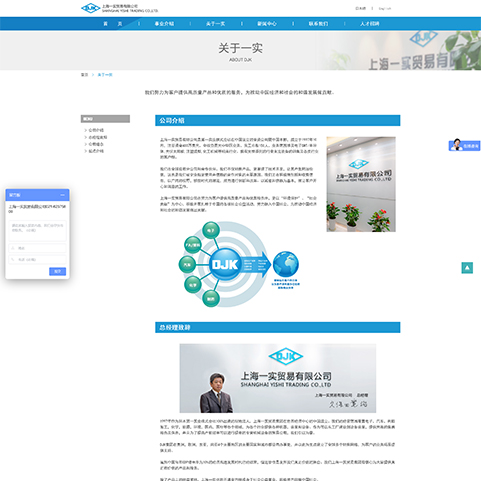Select the third link in sidebar MENU

tap(96, 144)
